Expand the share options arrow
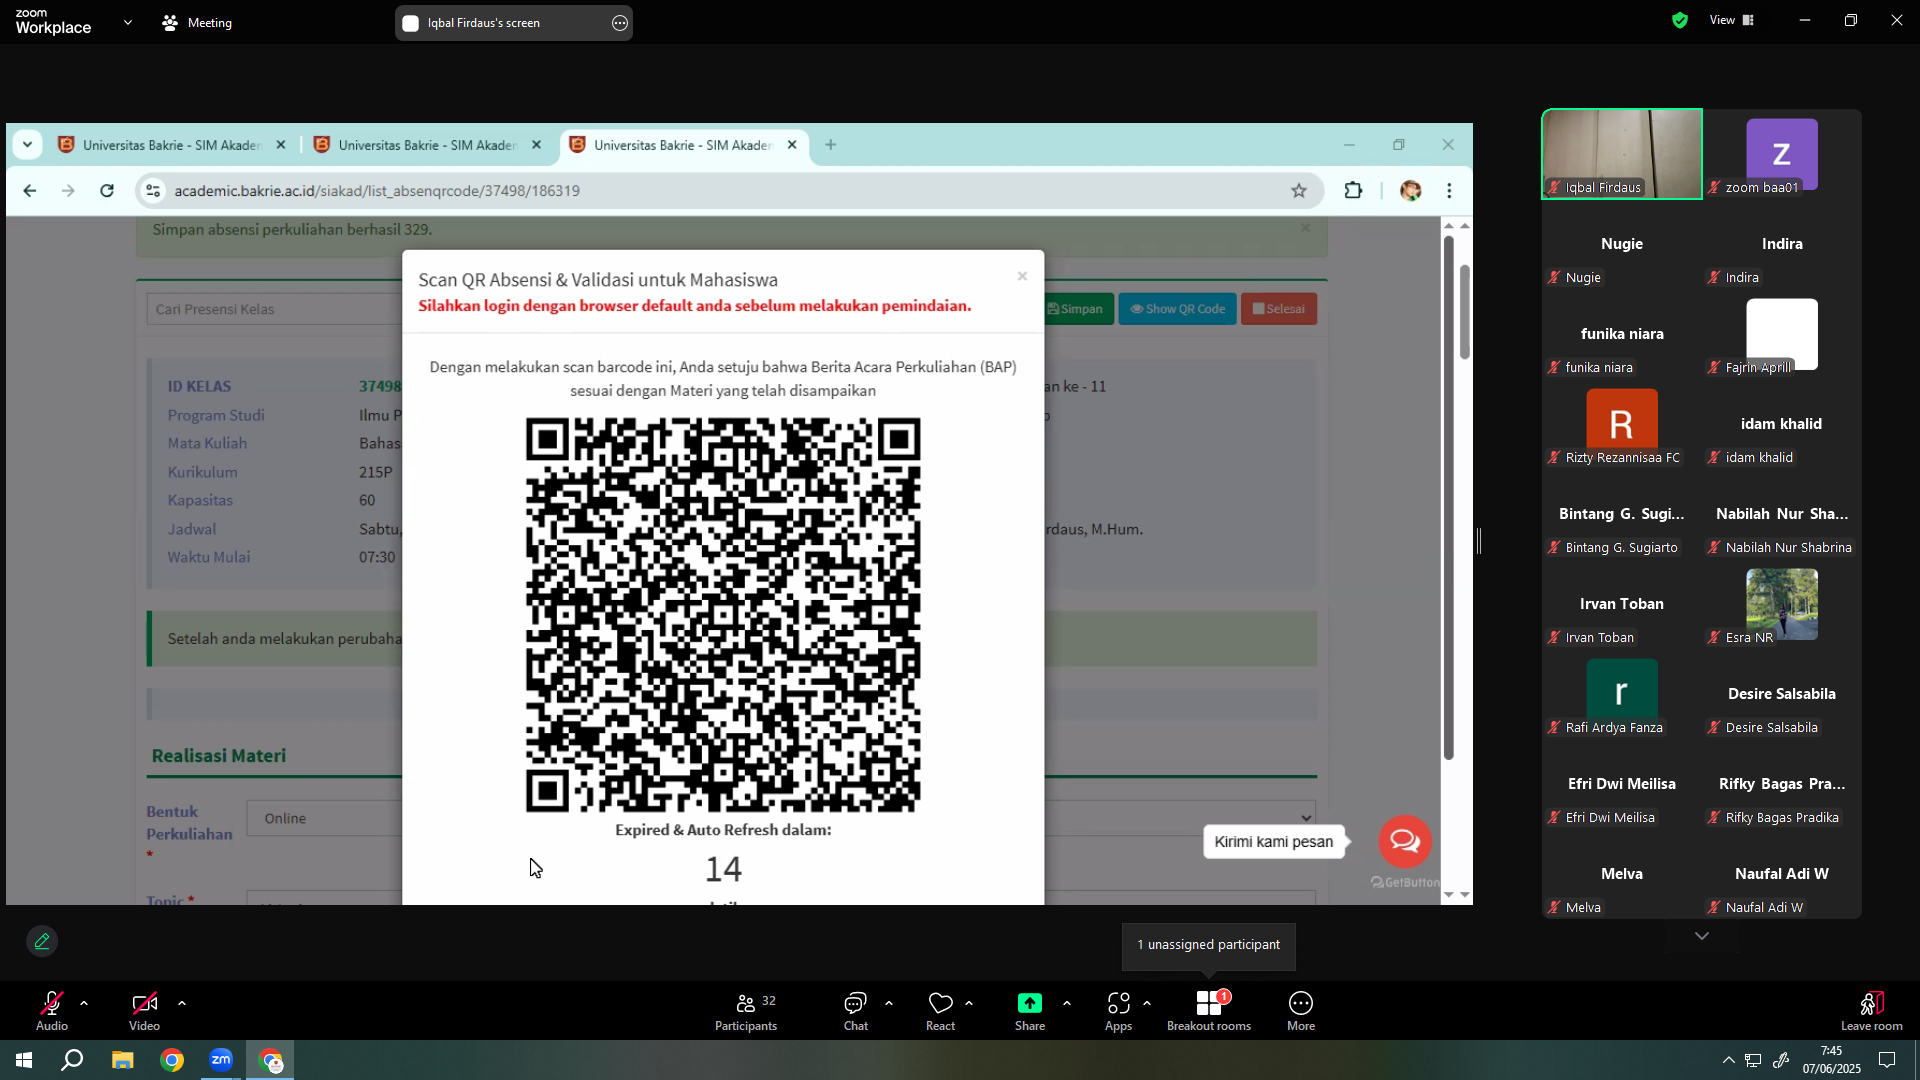This screenshot has width=1920, height=1080. [1067, 1003]
